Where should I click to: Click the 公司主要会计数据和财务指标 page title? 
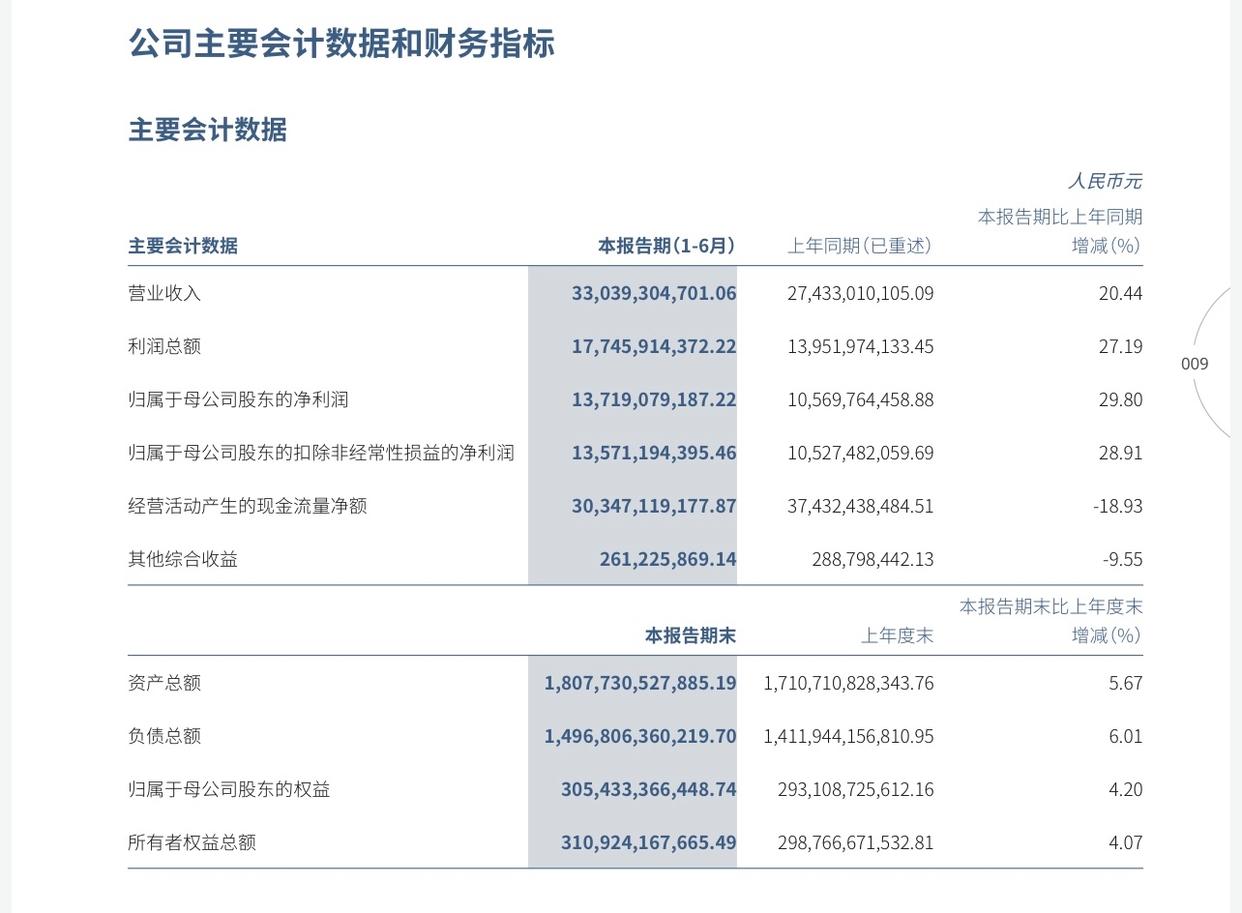(341, 44)
